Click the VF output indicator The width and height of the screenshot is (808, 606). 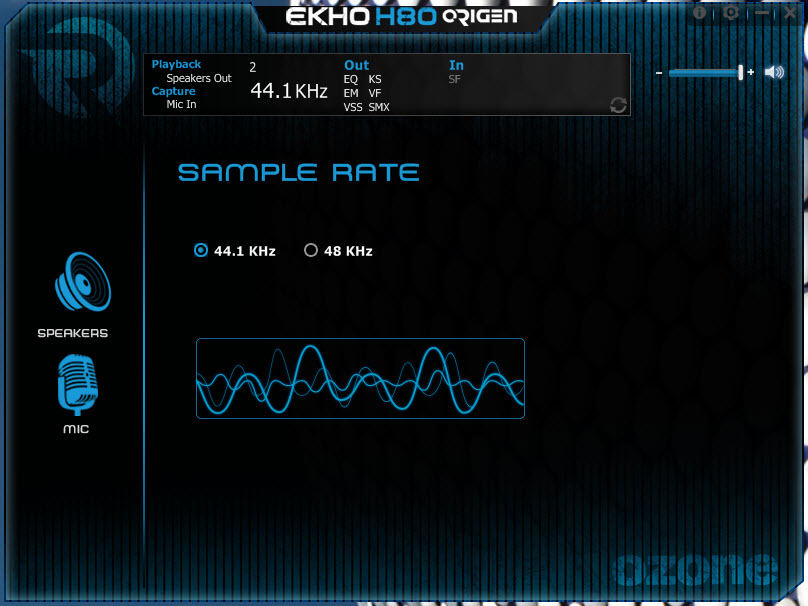(375, 93)
